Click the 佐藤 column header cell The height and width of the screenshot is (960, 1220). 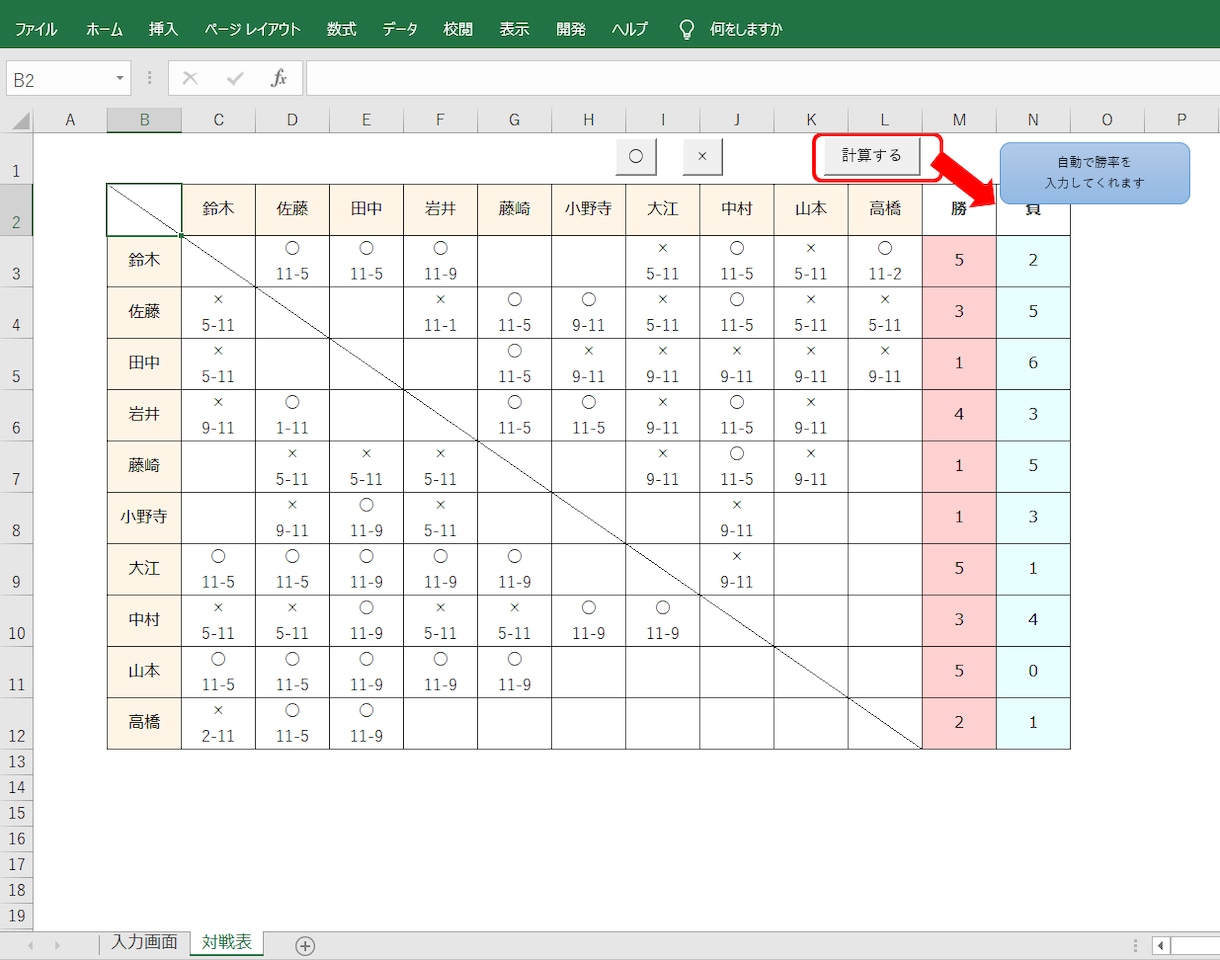tap(292, 209)
